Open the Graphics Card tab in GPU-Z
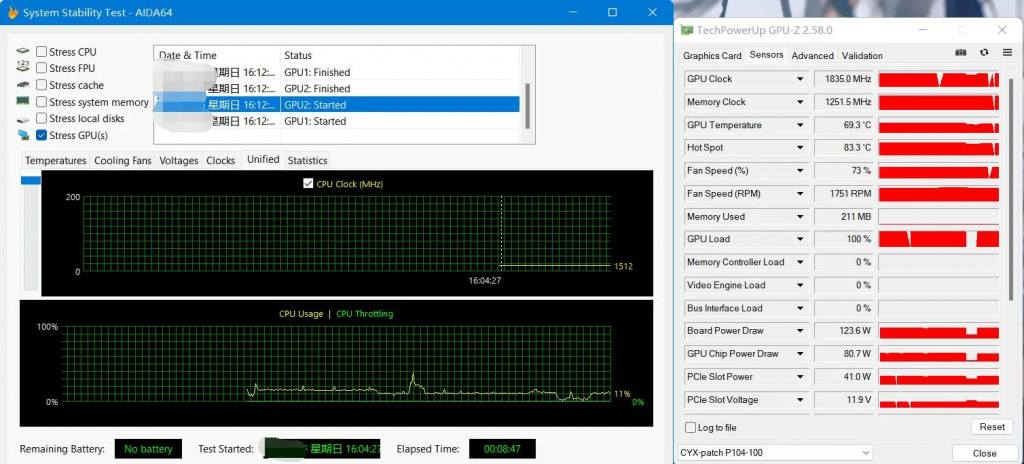 pyautogui.click(x=712, y=56)
